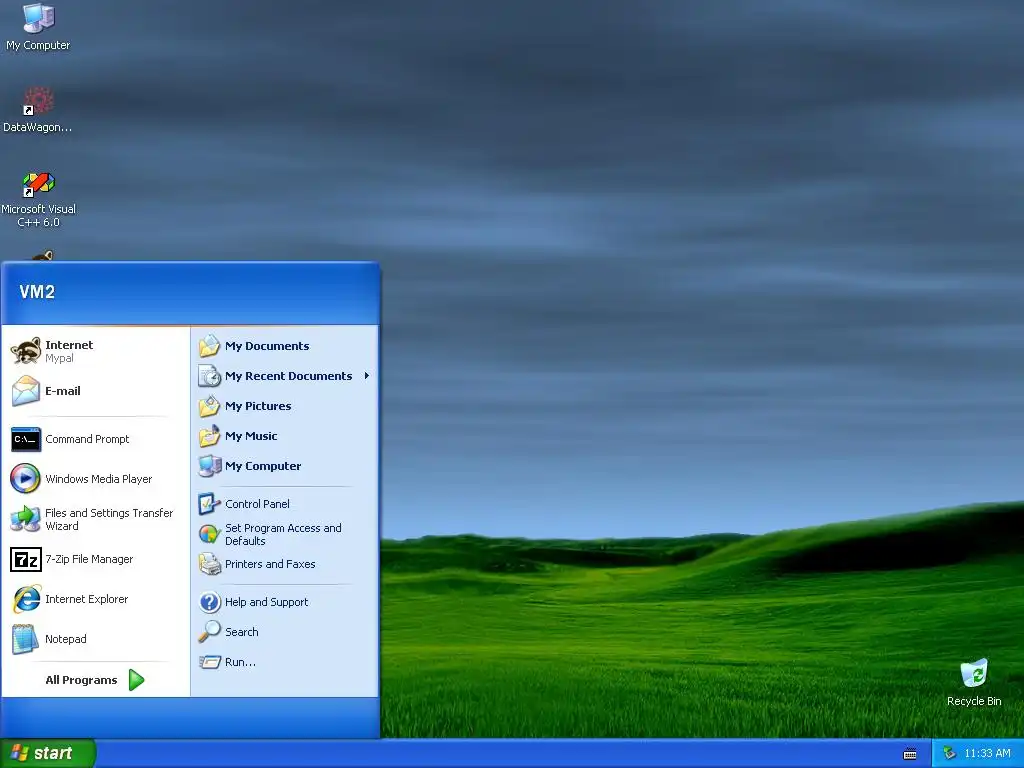The width and height of the screenshot is (1024, 768).
Task: Click Run... text label
Action: 240,662
